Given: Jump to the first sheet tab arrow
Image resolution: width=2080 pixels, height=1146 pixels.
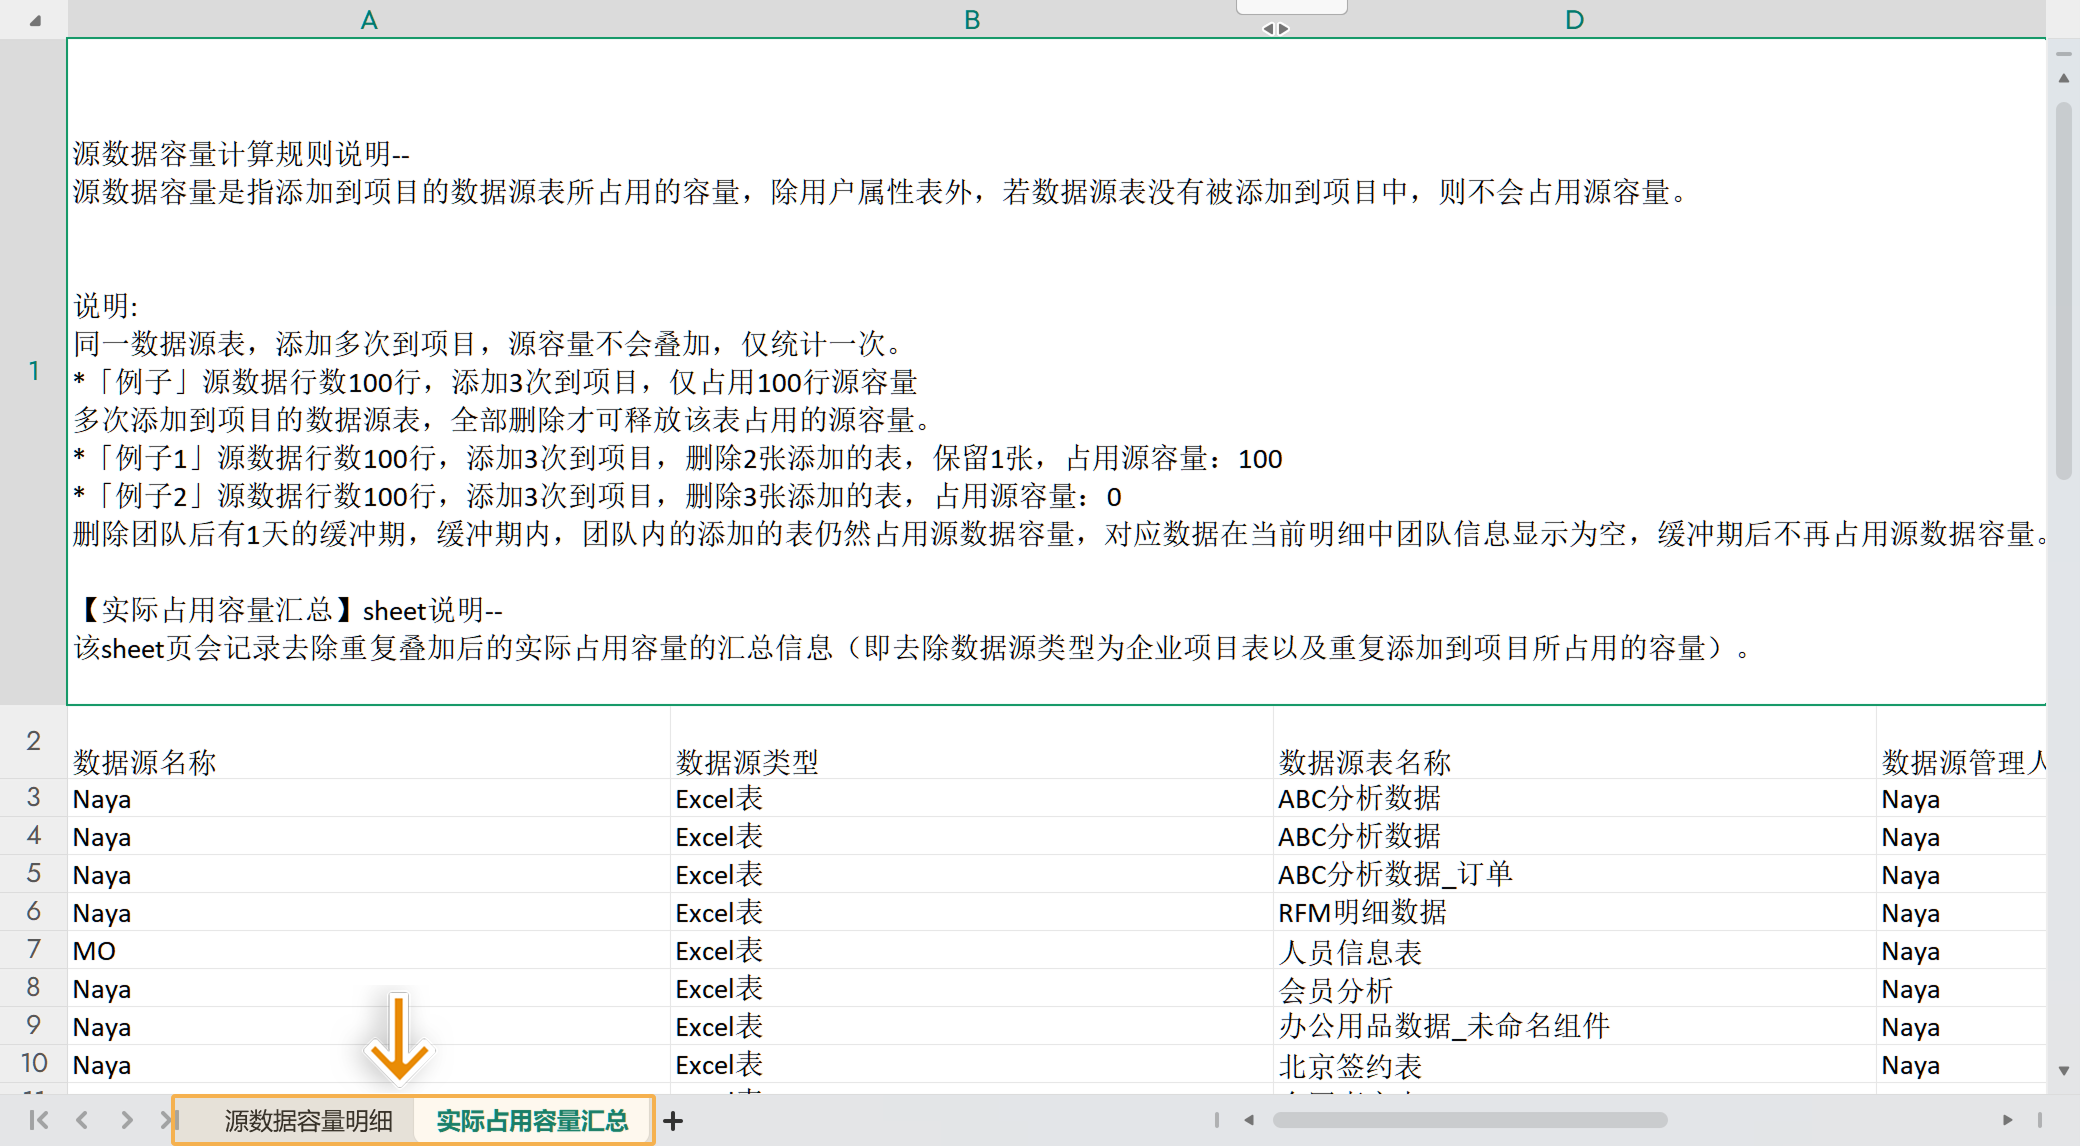Looking at the screenshot, I should pos(38,1120).
